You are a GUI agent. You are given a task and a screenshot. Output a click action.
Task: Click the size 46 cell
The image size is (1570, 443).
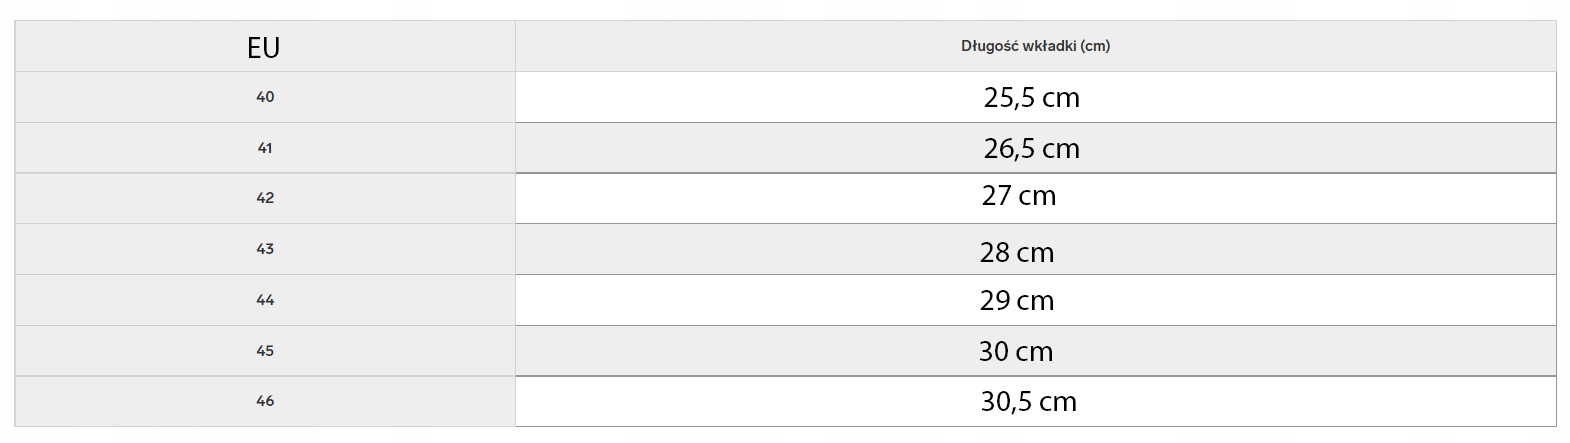265,401
